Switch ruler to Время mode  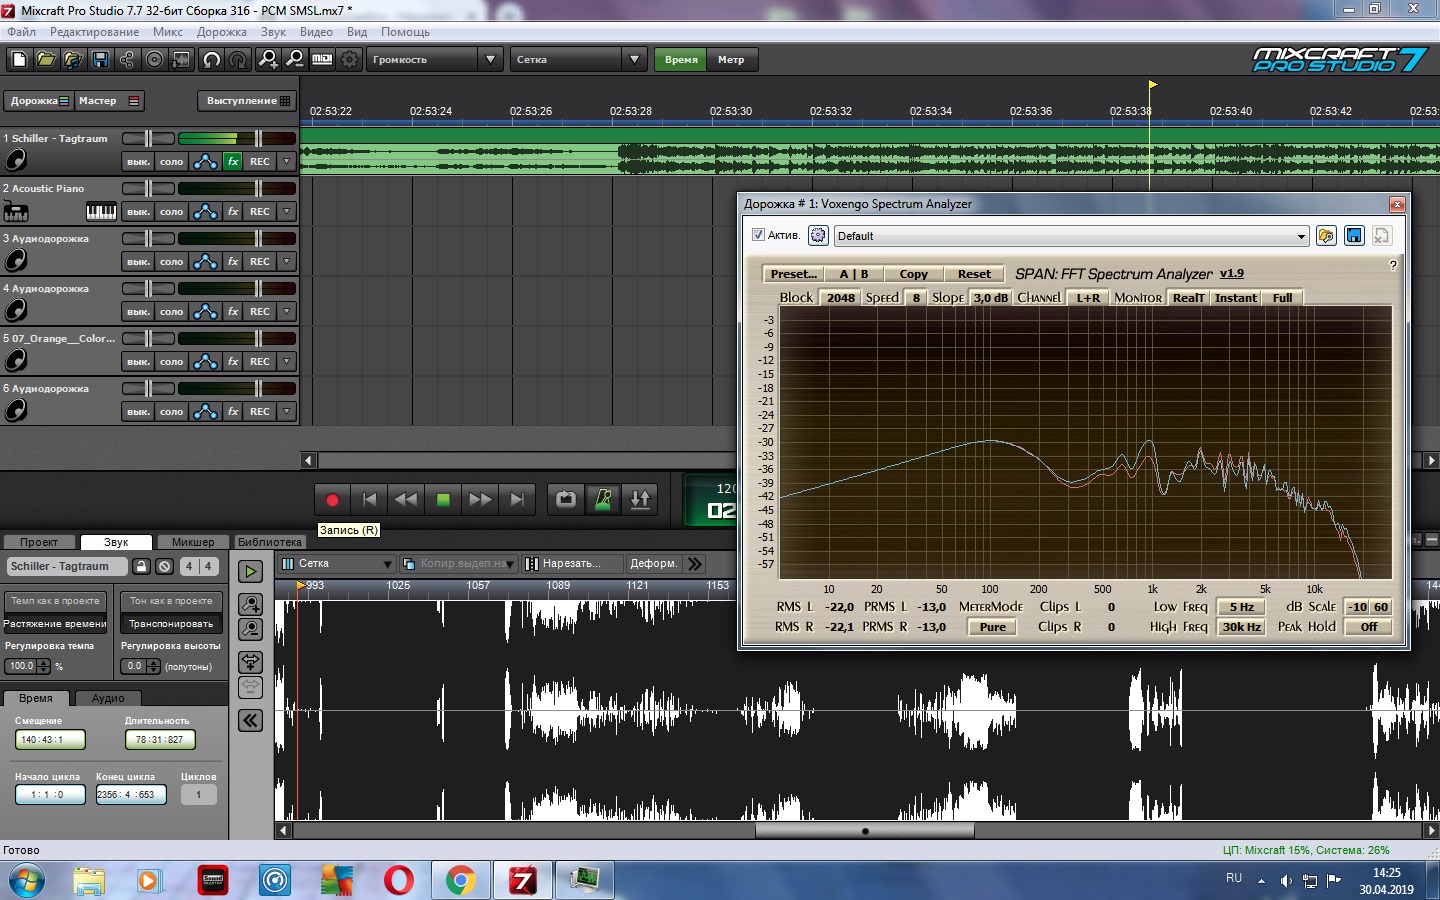(681, 60)
